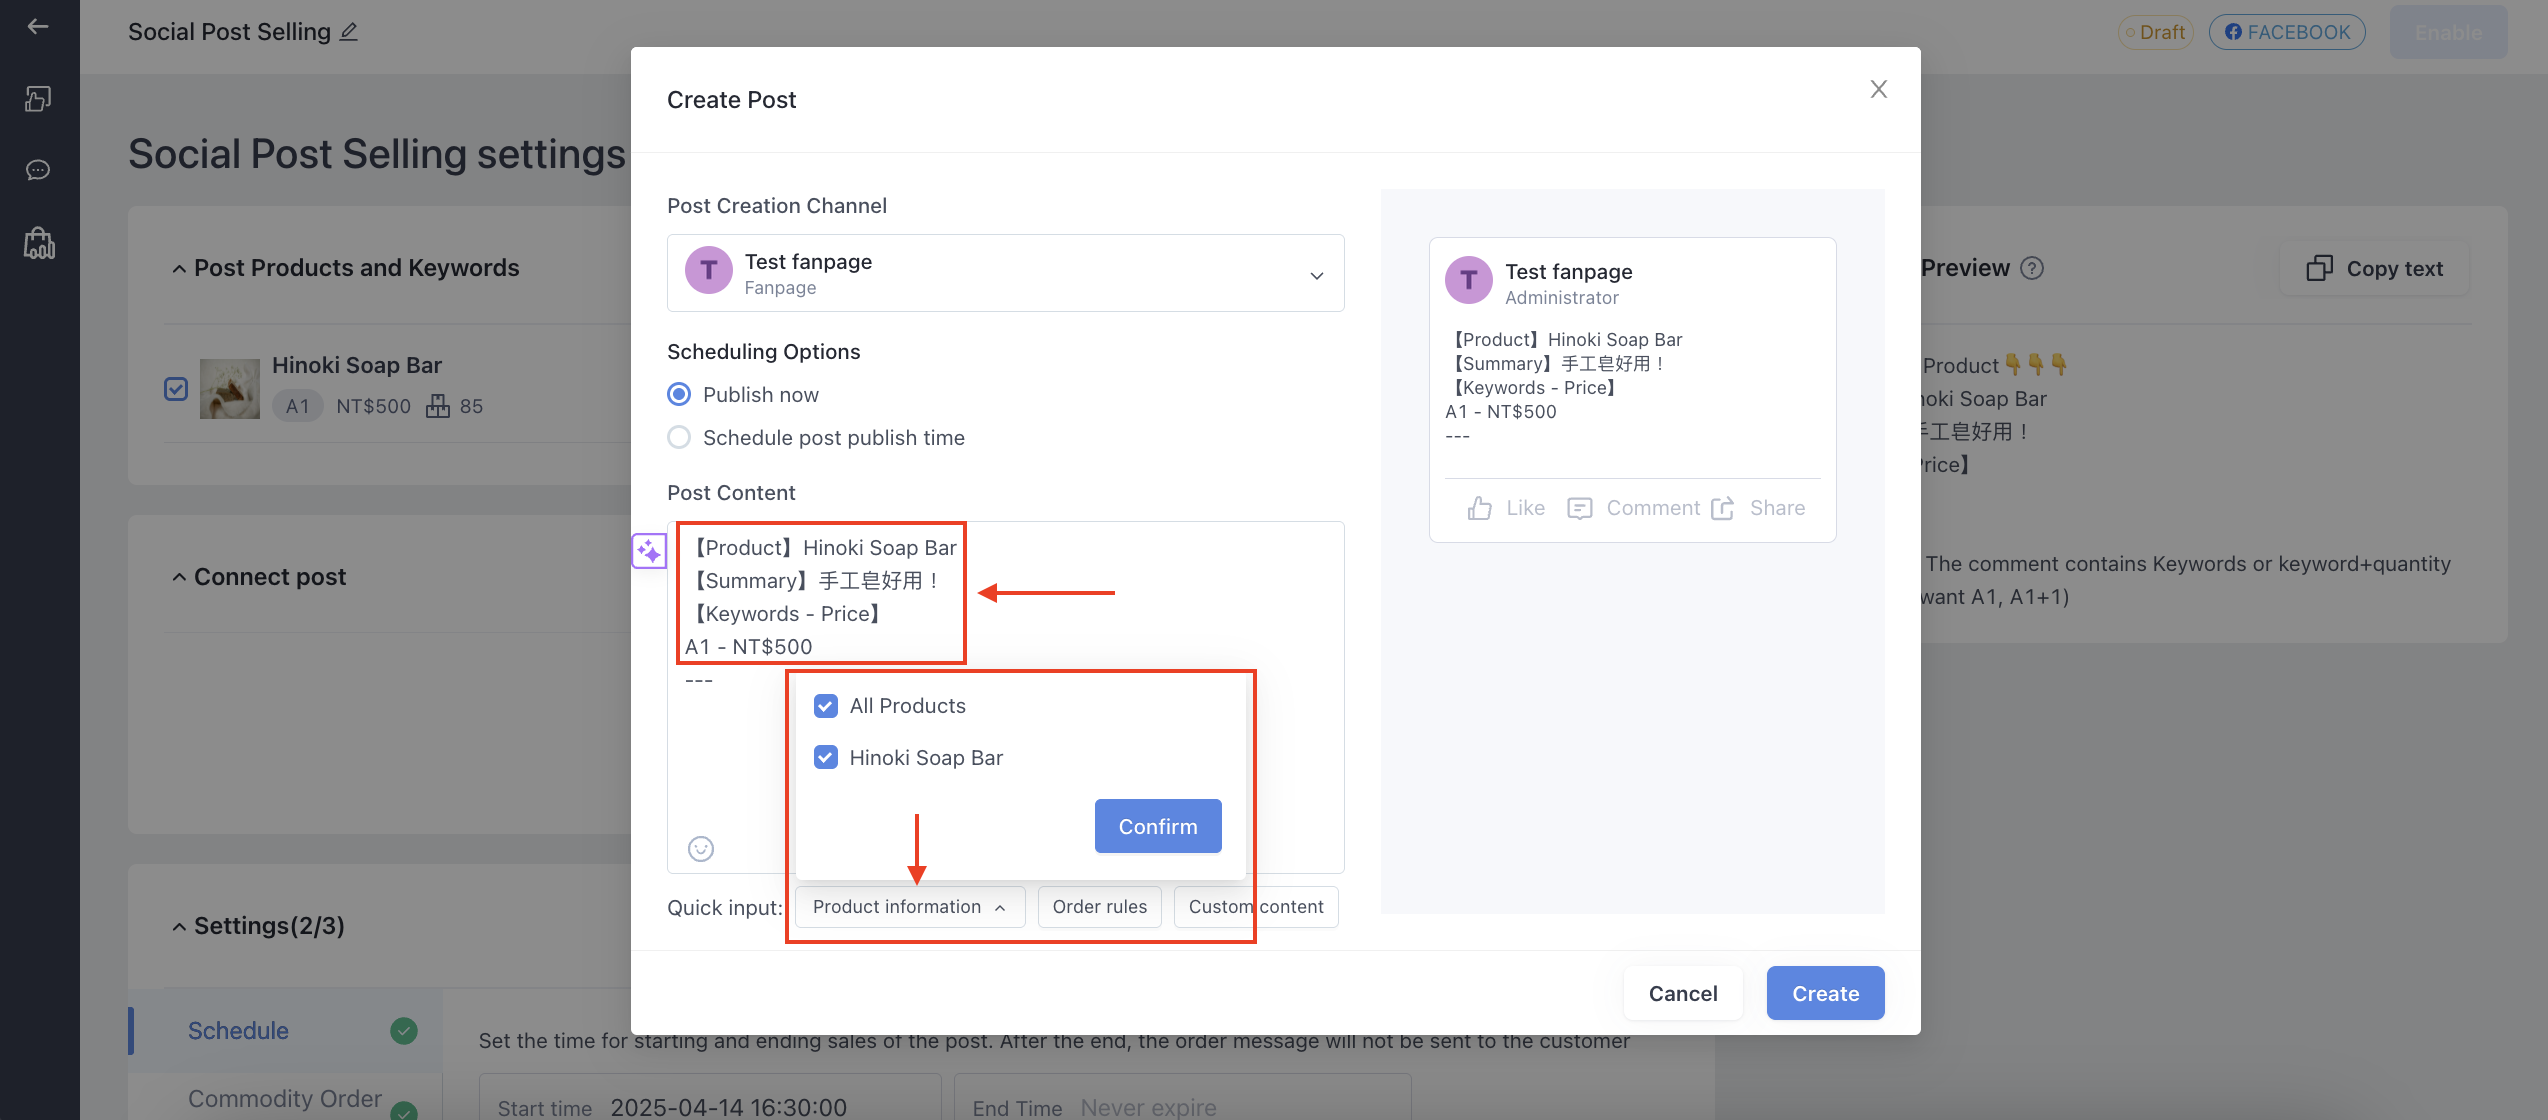2548x1120 pixels.
Task: Collapse the Product information quick input dropdown
Action: point(910,907)
